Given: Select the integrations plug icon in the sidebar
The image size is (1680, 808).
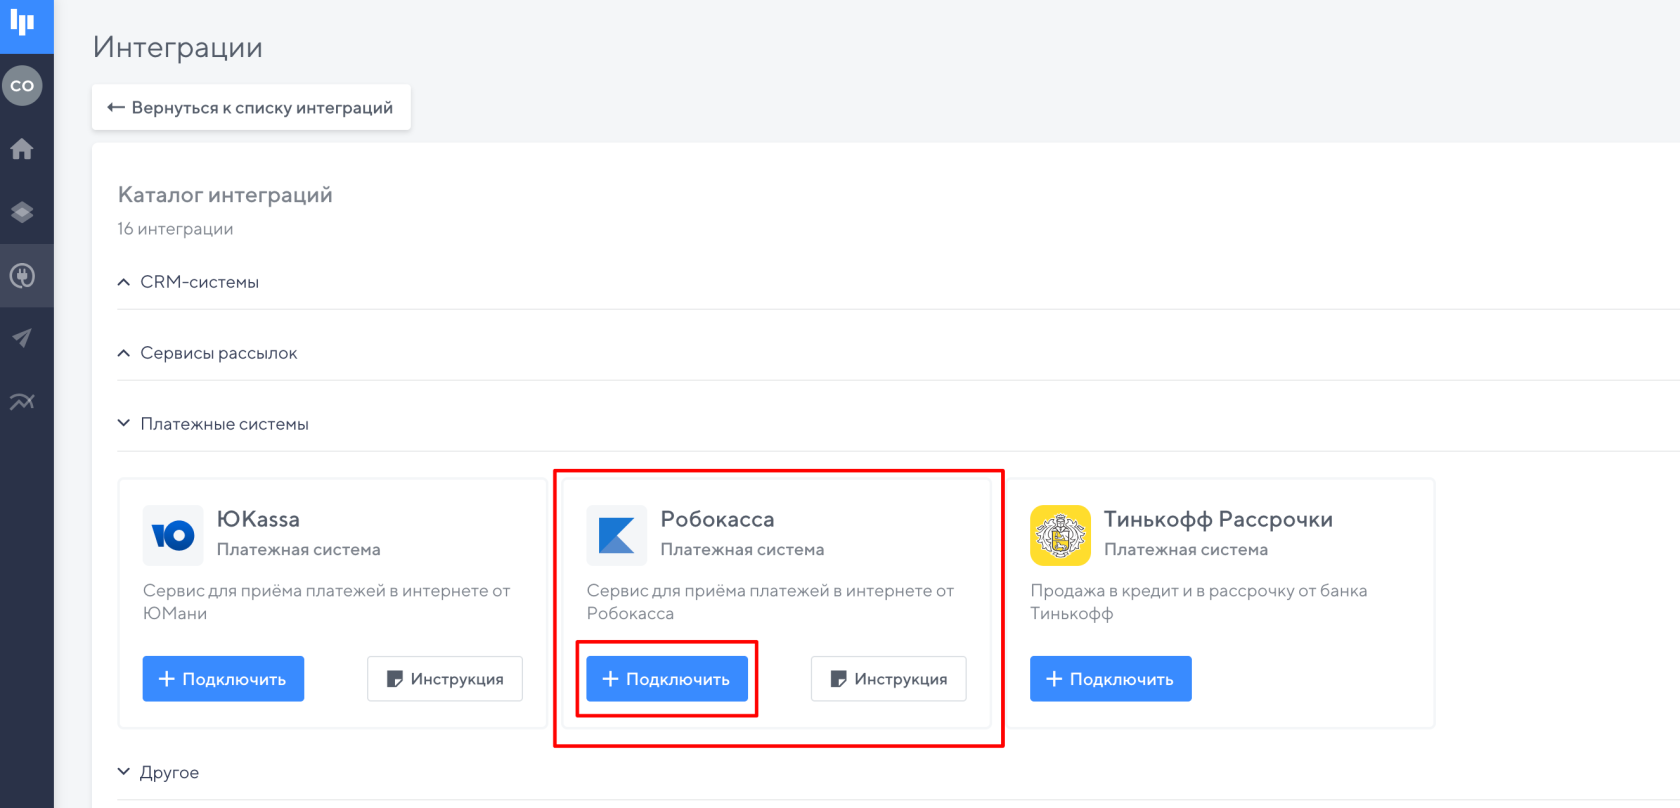Looking at the screenshot, I should 22,276.
